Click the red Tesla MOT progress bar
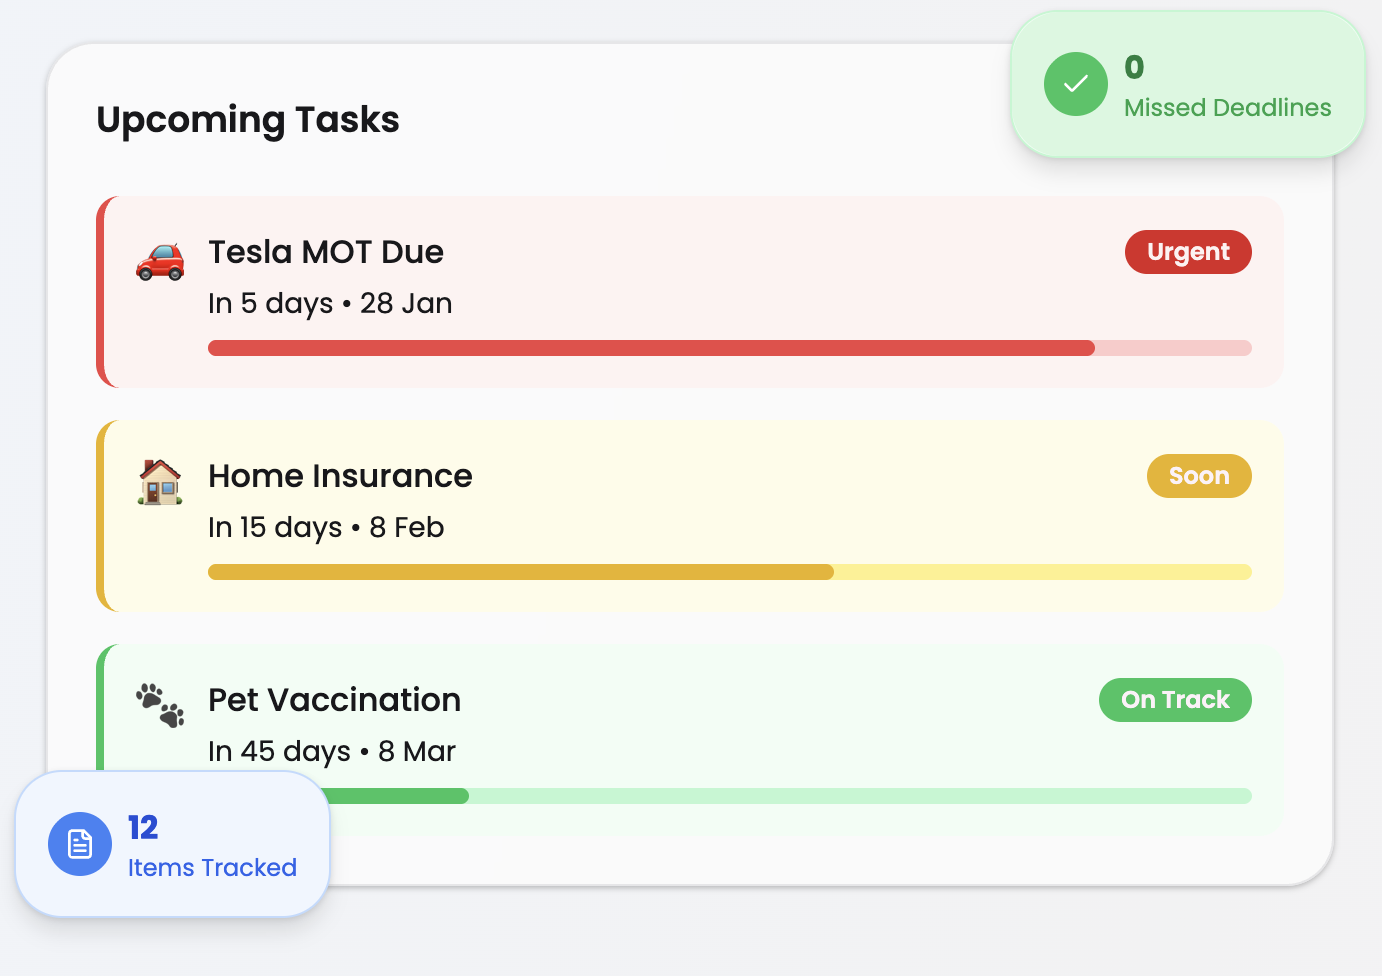The image size is (1382, 976). tap(650, 348)
